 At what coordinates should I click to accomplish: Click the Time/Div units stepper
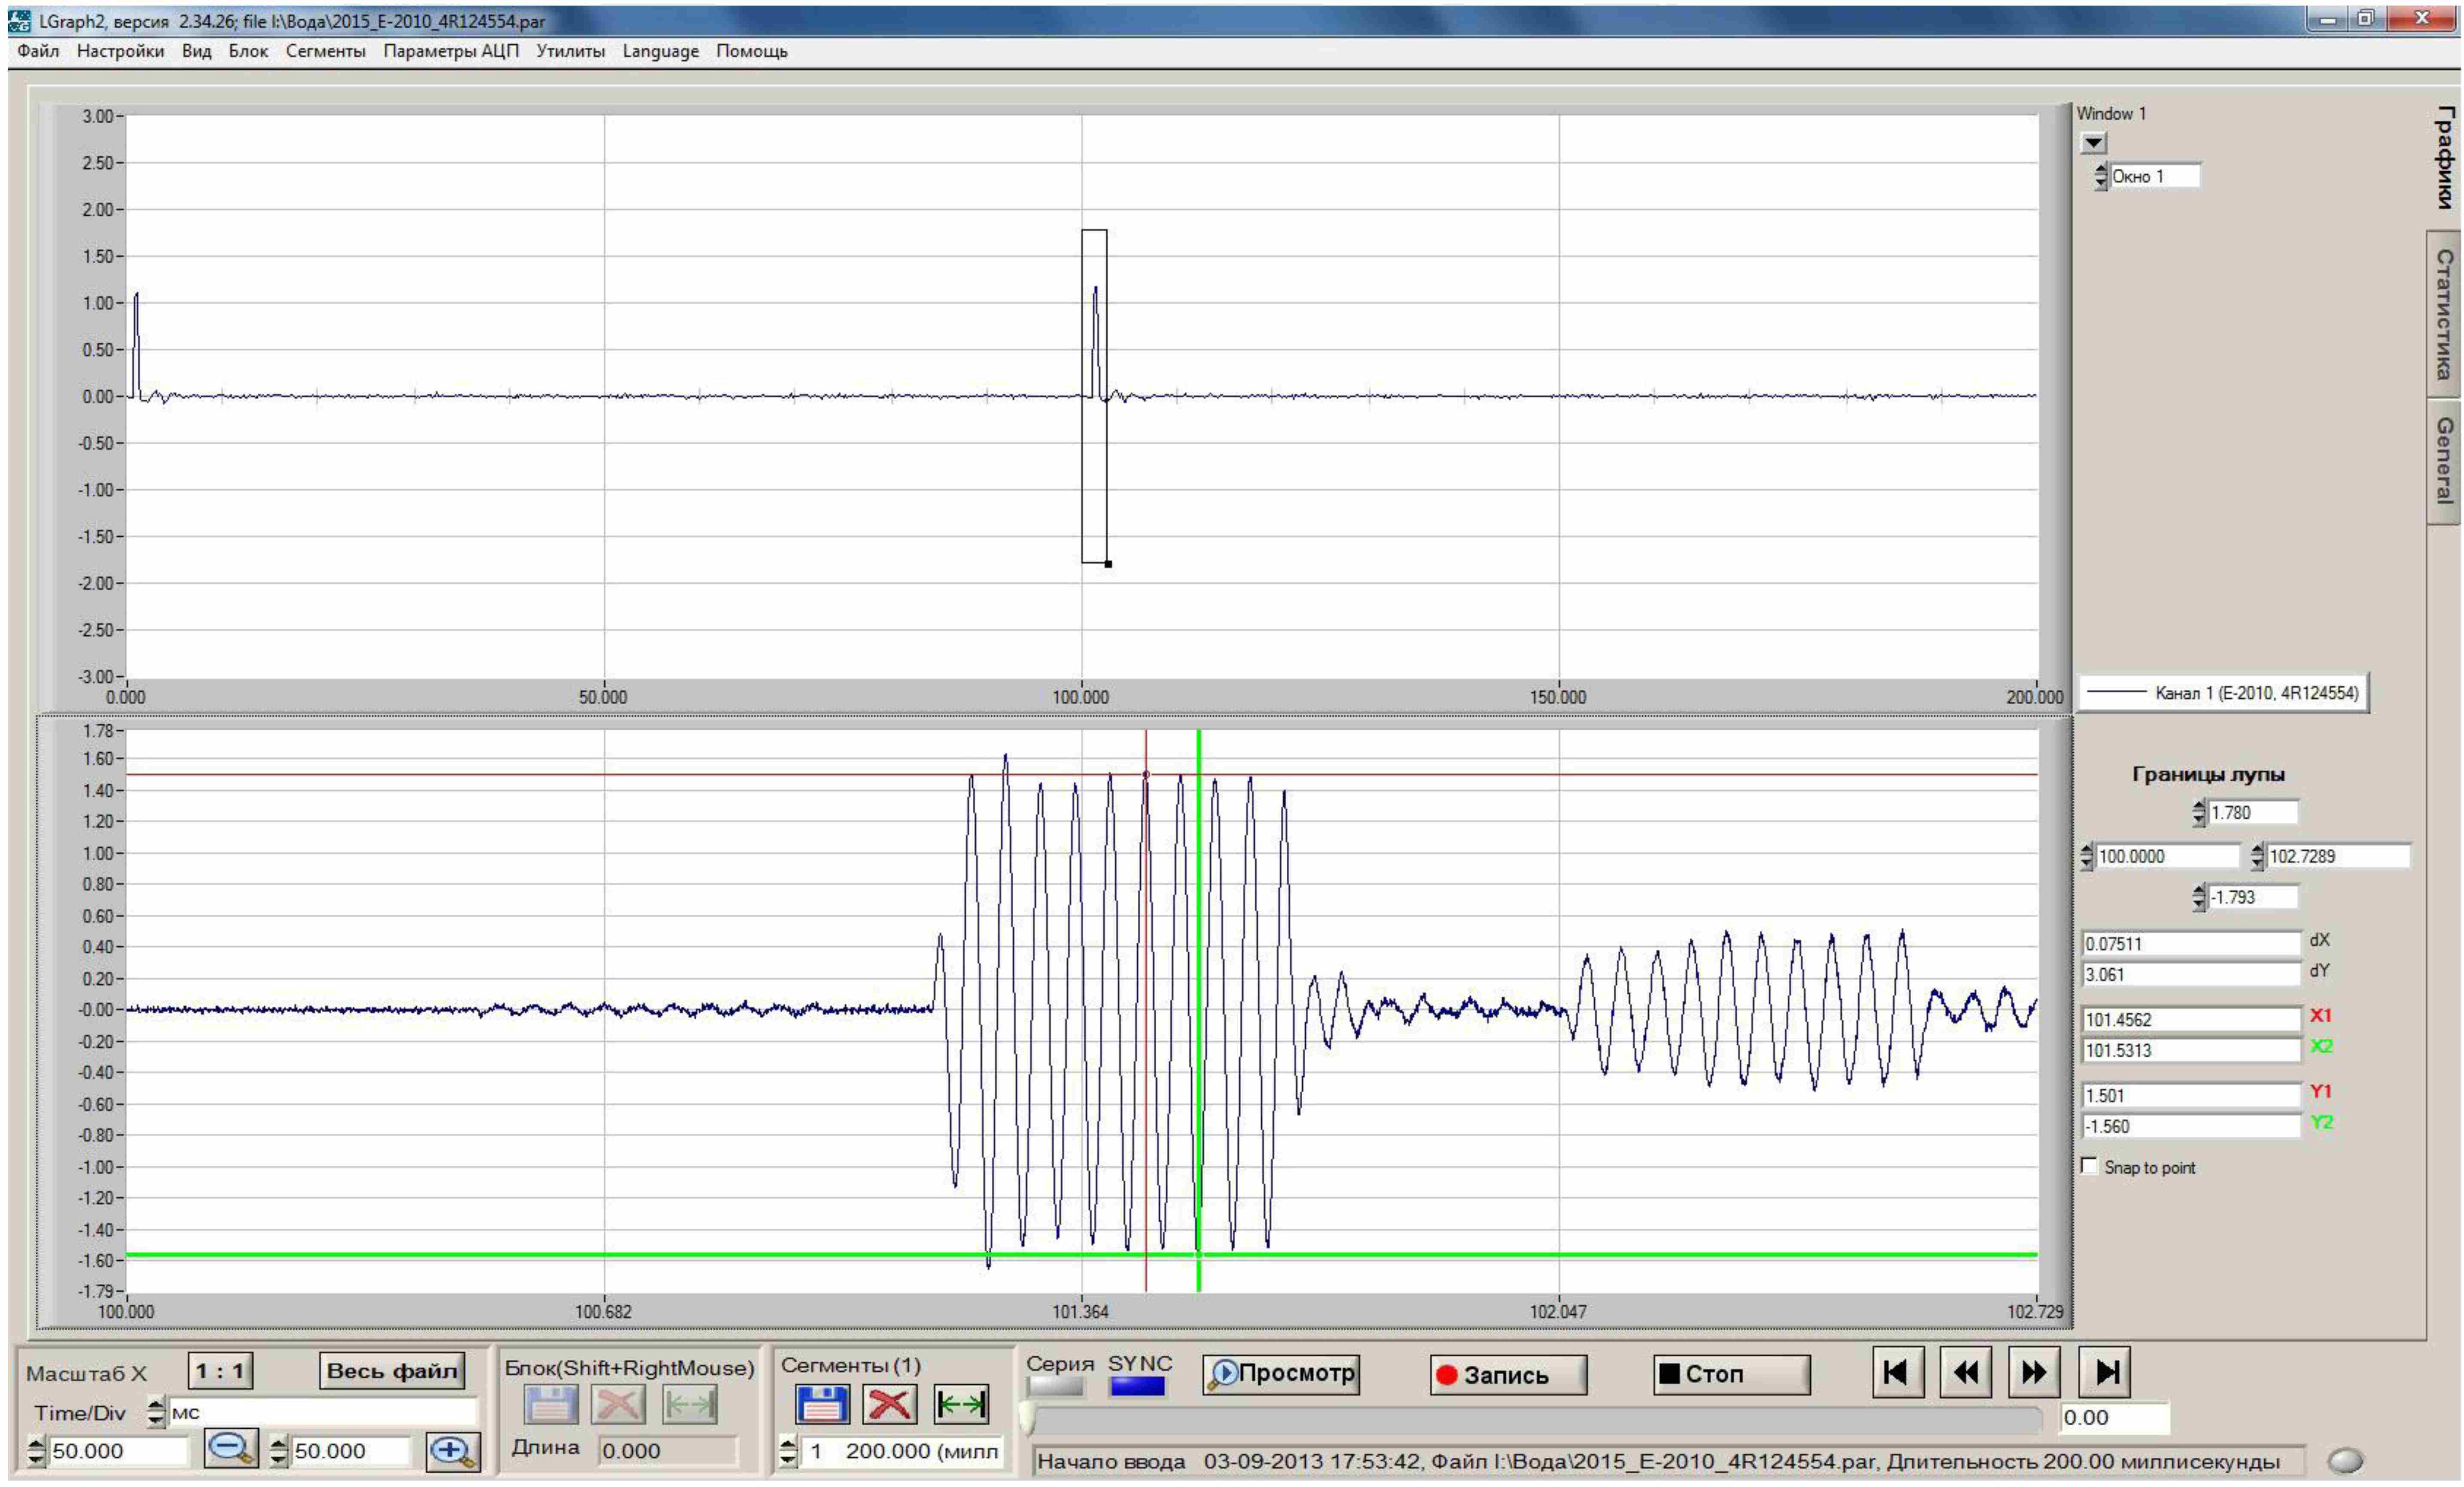coord(155,1412)
